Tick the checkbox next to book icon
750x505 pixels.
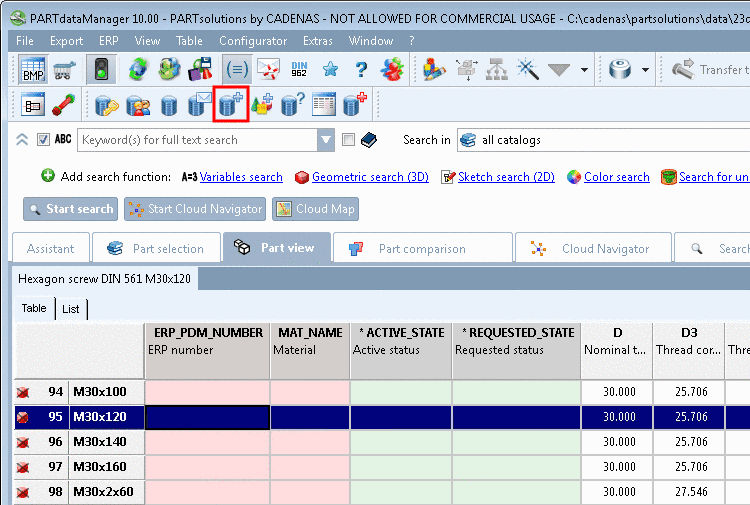(x=349, y=140)
